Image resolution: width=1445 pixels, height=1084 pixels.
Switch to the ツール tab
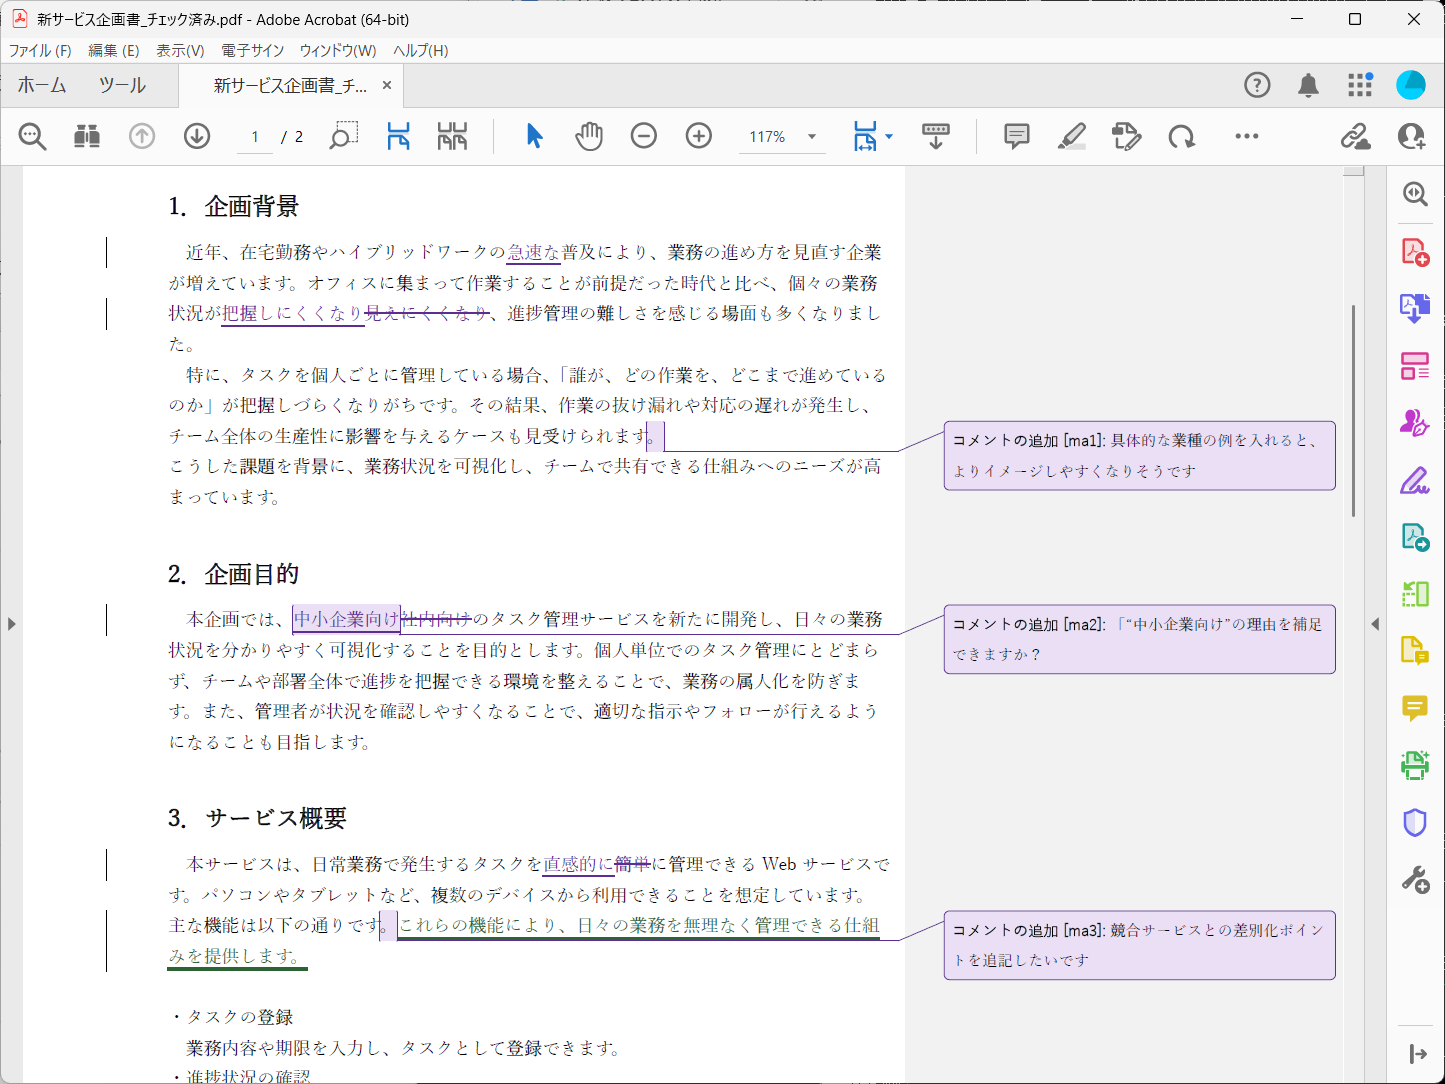[x=122, y=85]
